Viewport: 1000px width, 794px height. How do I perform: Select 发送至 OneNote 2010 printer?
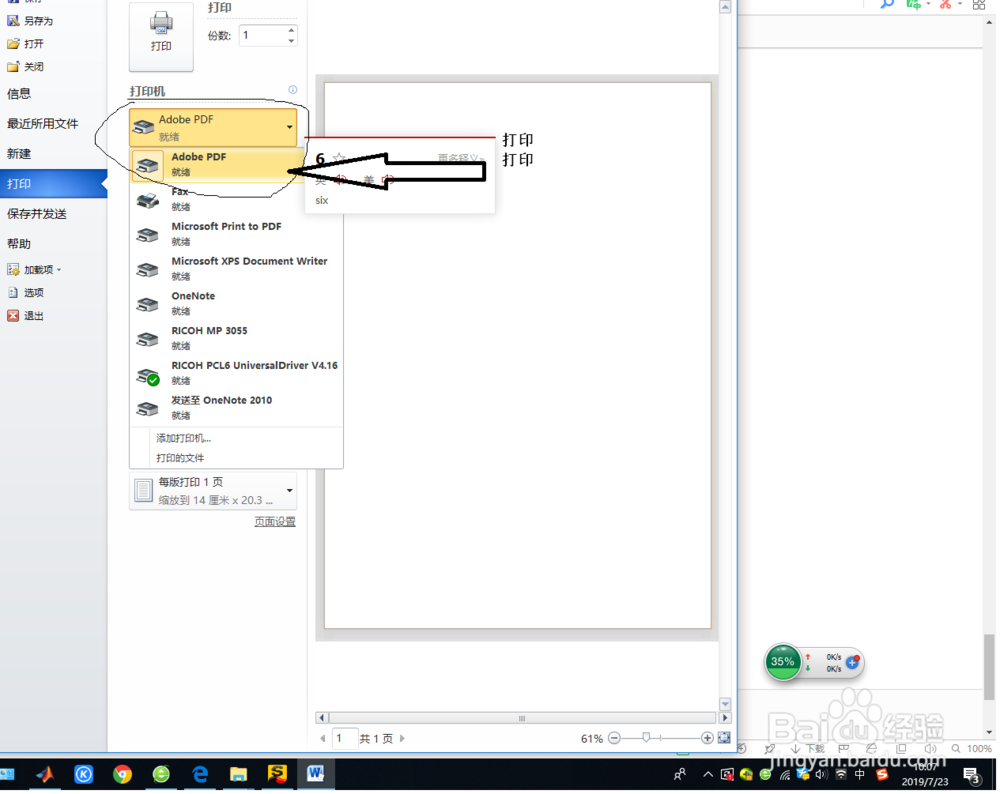[x=237, y=408]
